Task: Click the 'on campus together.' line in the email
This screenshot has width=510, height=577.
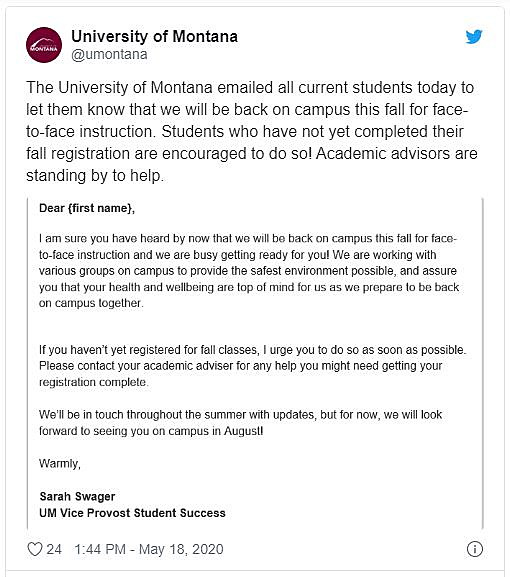Action: (91, 303)
